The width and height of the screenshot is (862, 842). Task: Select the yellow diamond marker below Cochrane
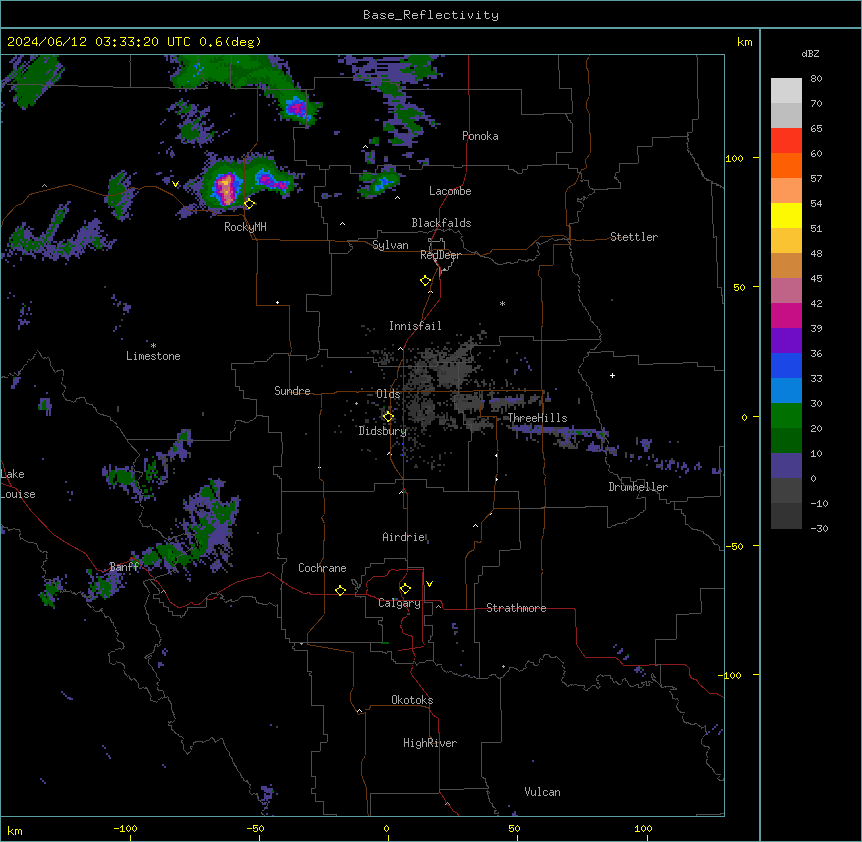340,590
